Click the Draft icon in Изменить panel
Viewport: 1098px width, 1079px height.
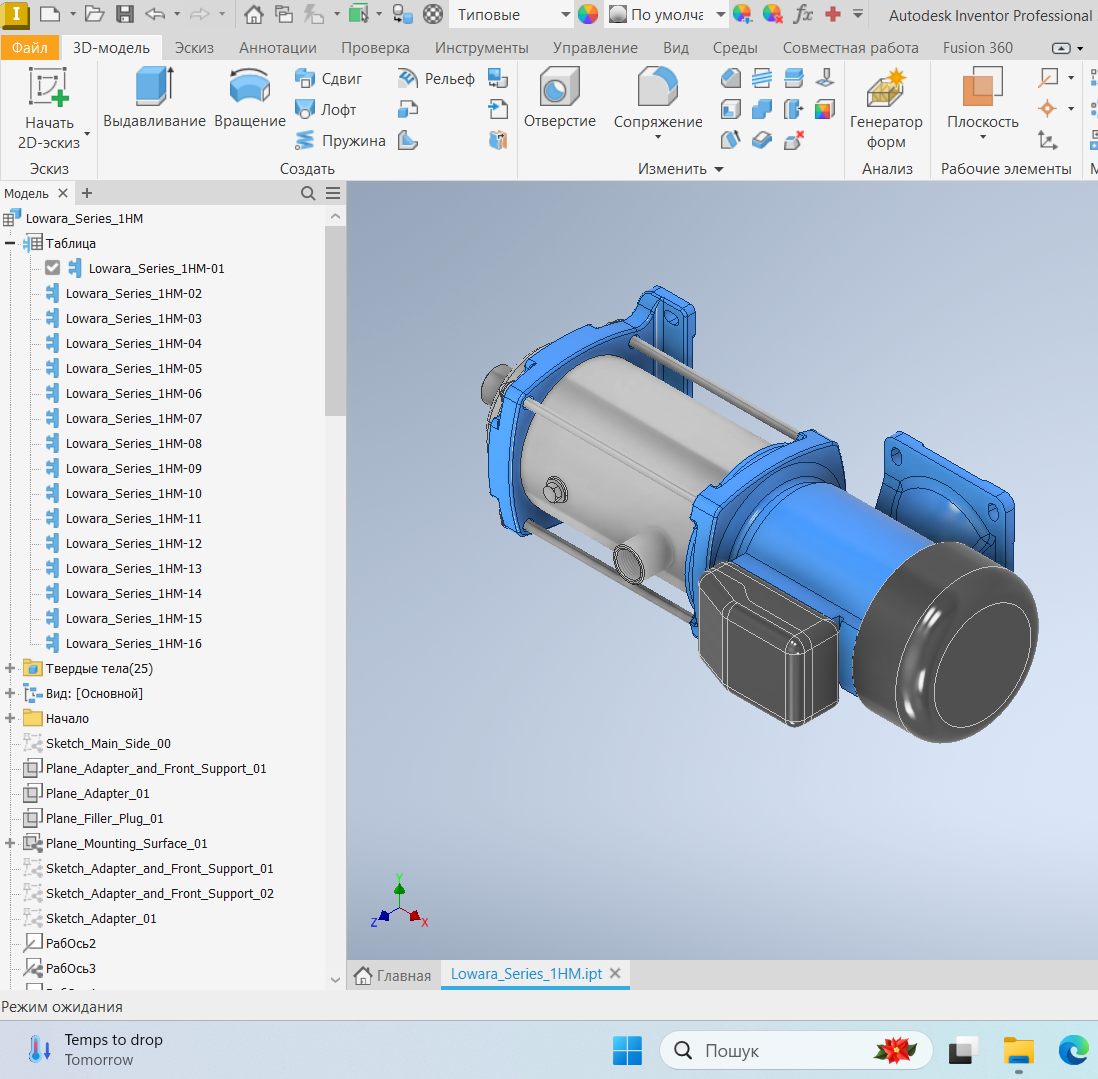click(730, 141)
